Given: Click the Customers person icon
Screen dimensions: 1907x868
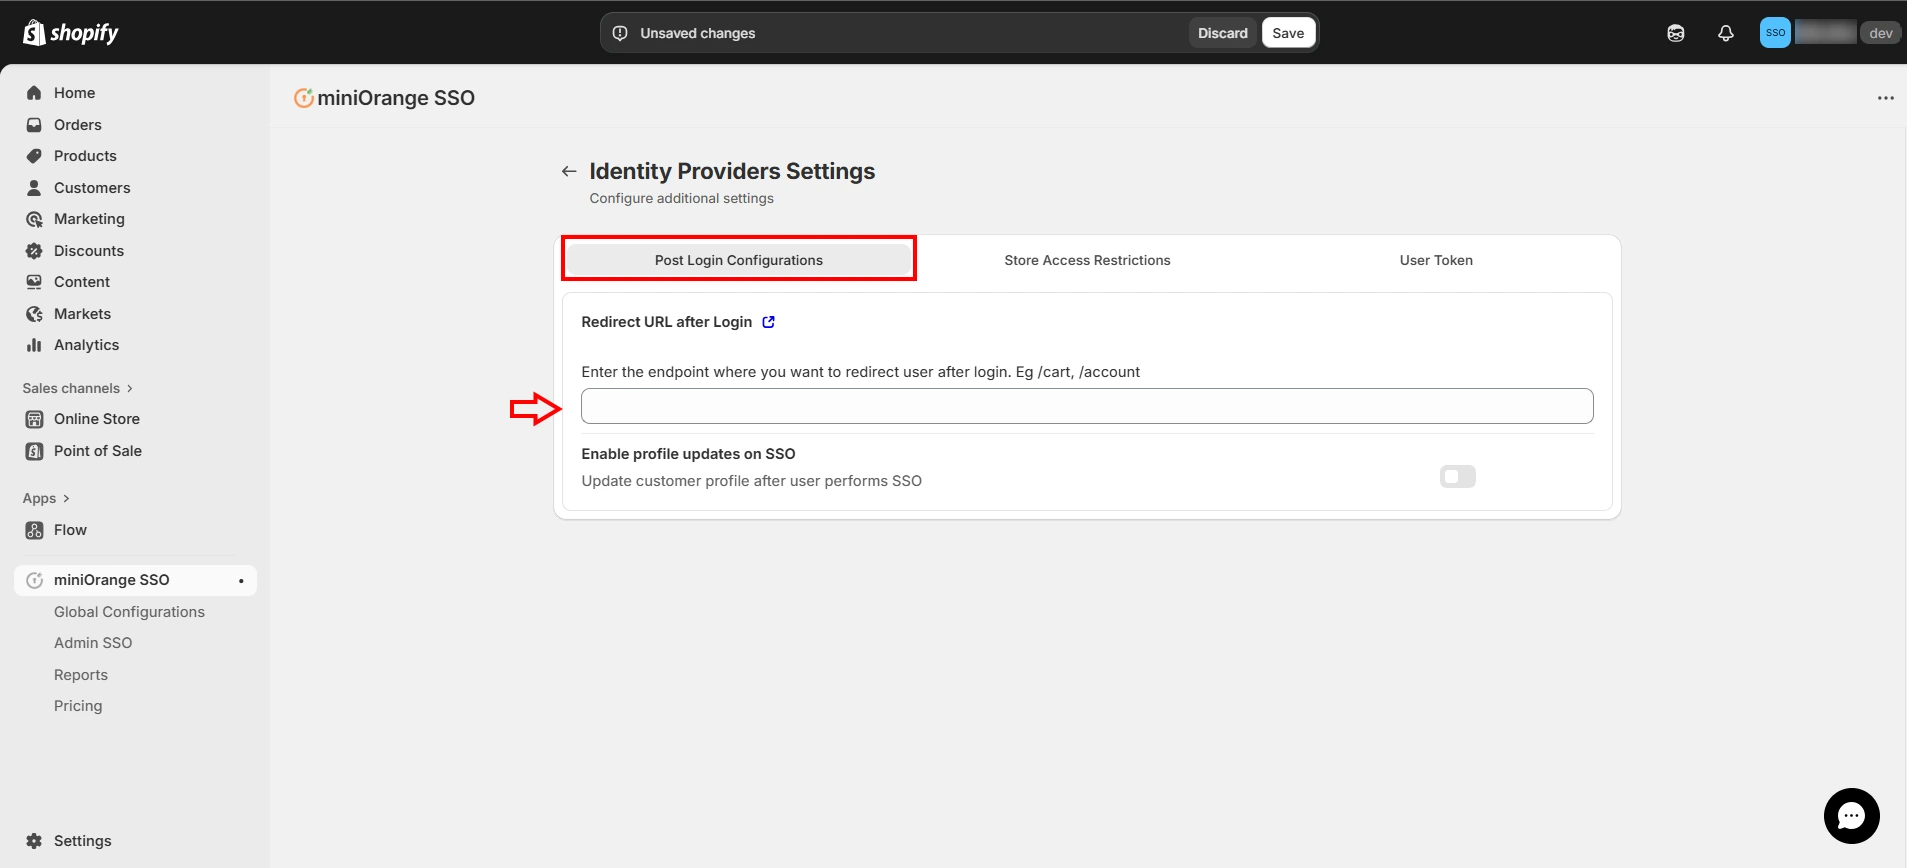Looking at the screenshot, I should (x=34, y=188).
